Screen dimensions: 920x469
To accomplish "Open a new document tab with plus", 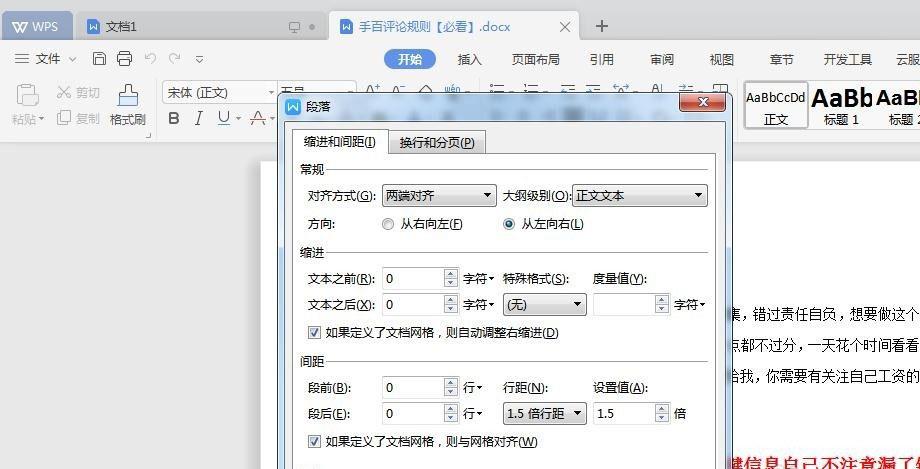I will [601, 26].
